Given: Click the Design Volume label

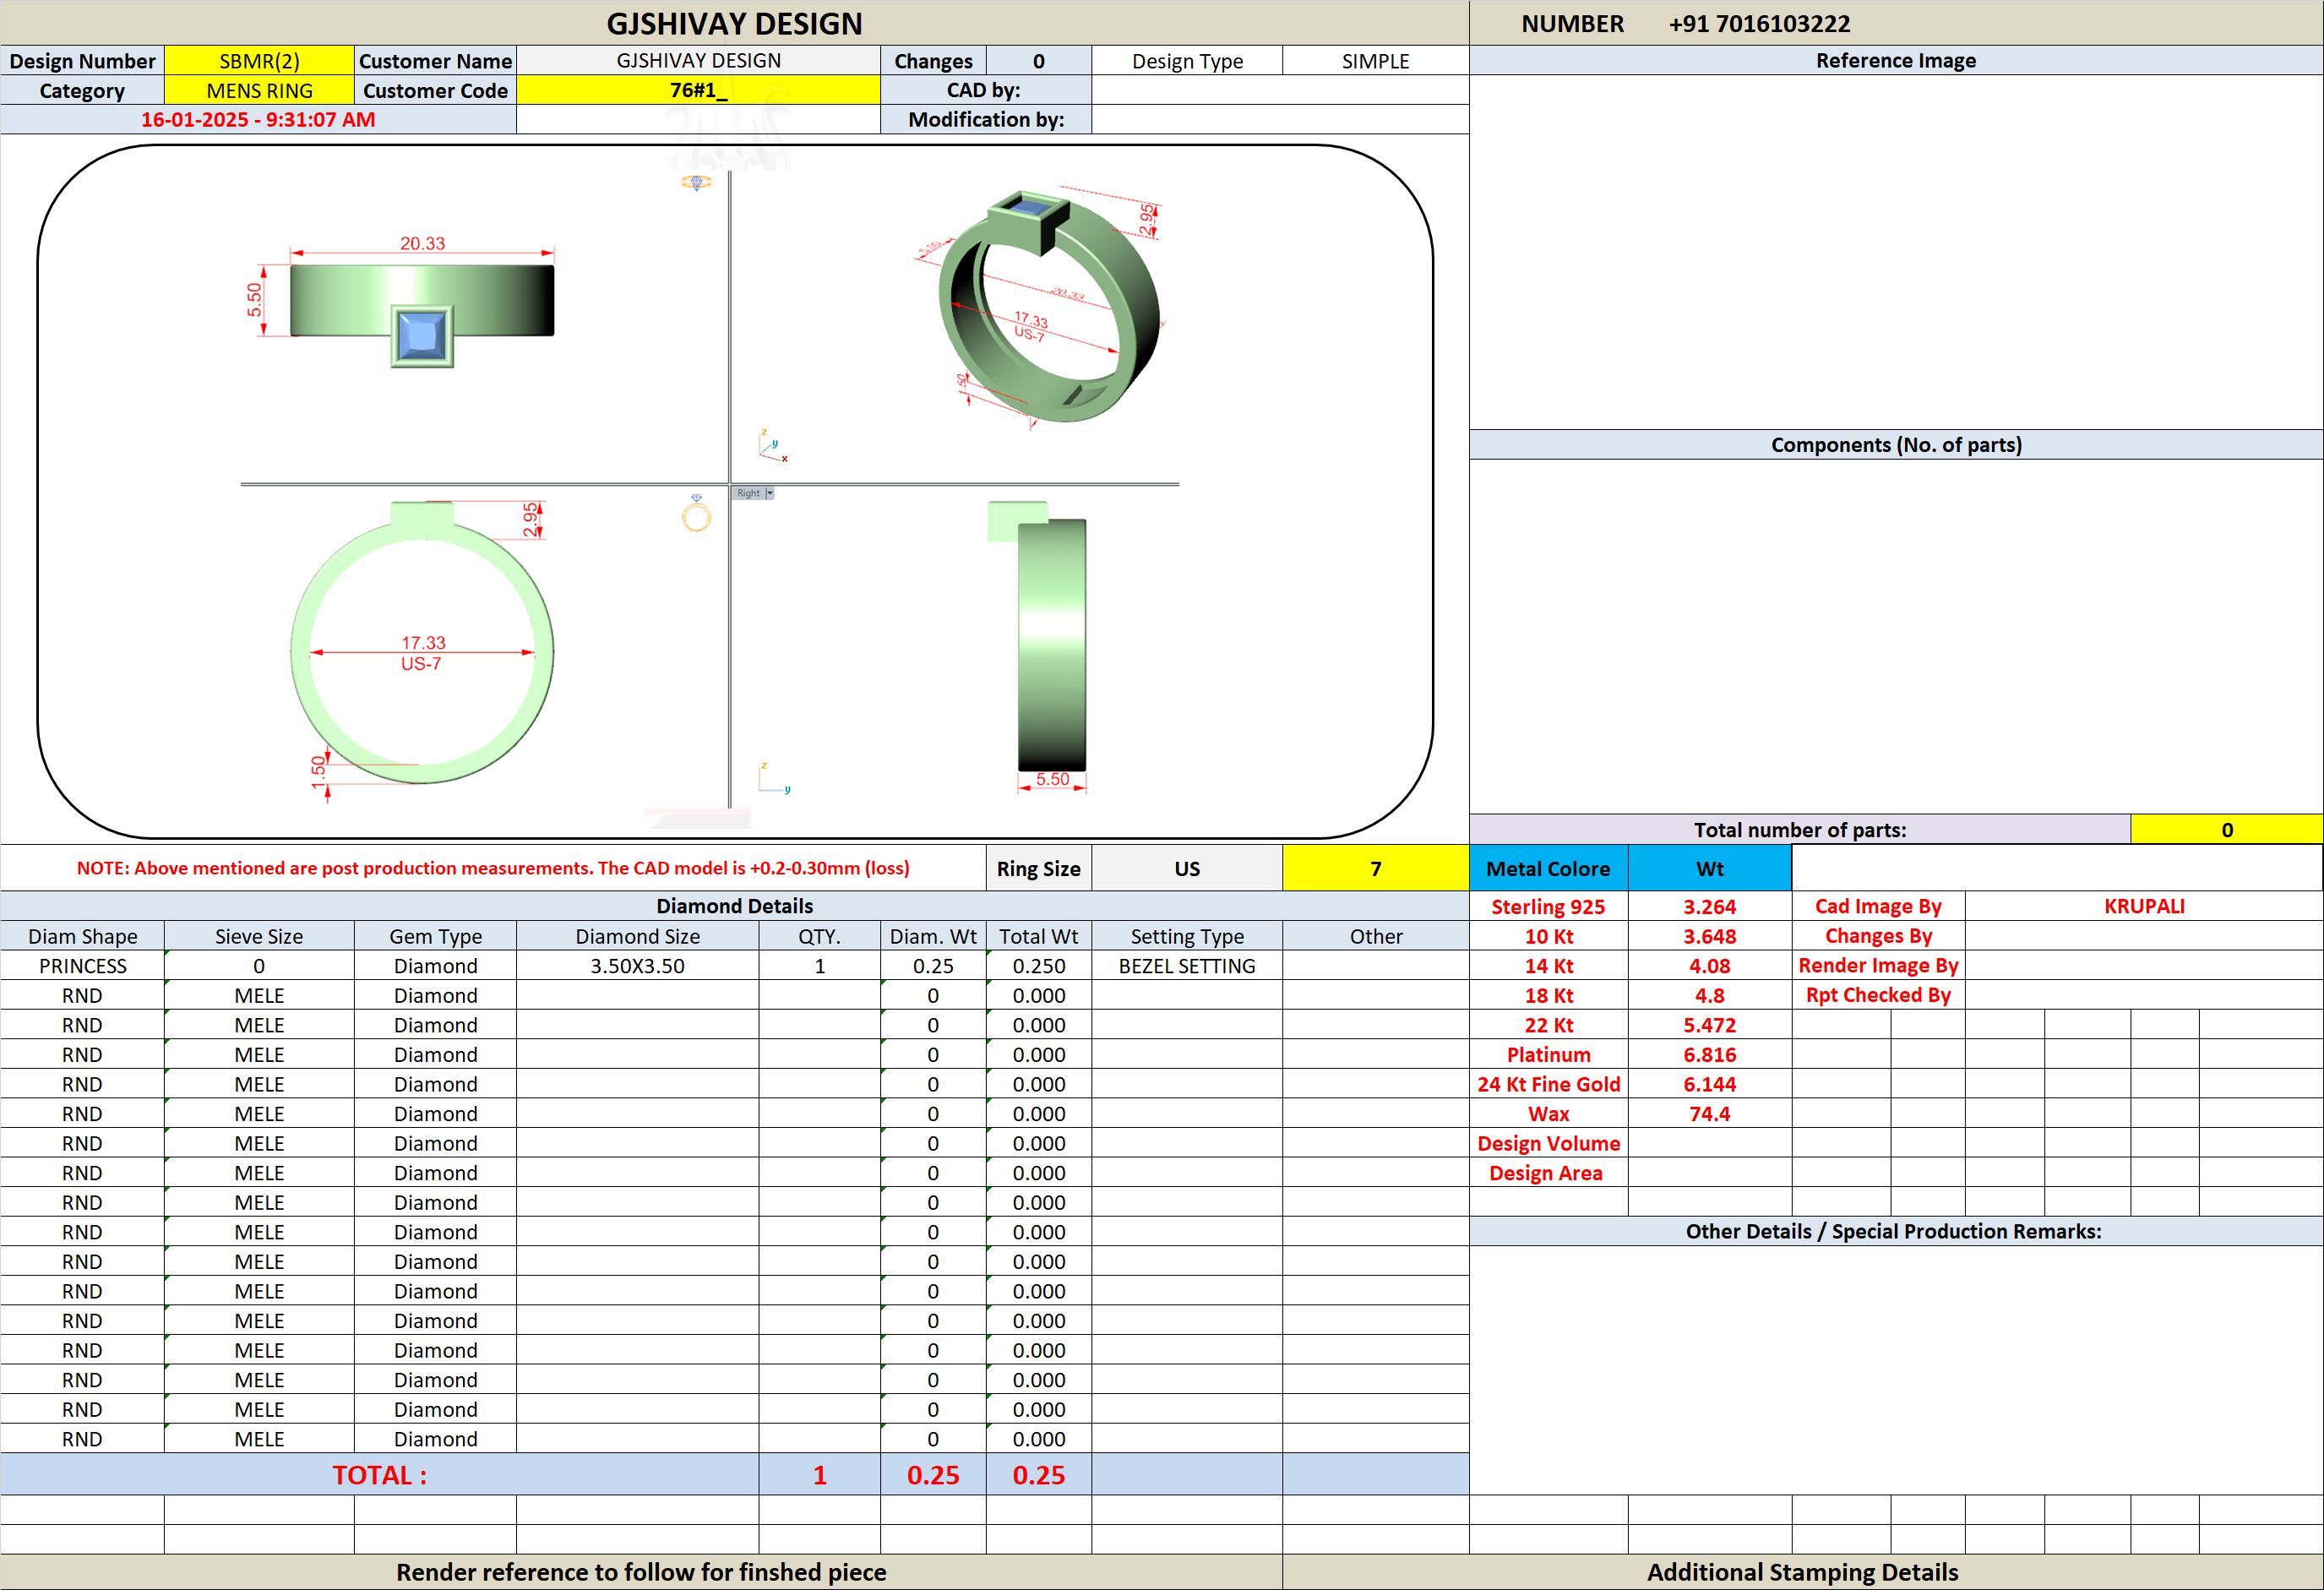Looking at the screenshot, I should point(1548,1143).
